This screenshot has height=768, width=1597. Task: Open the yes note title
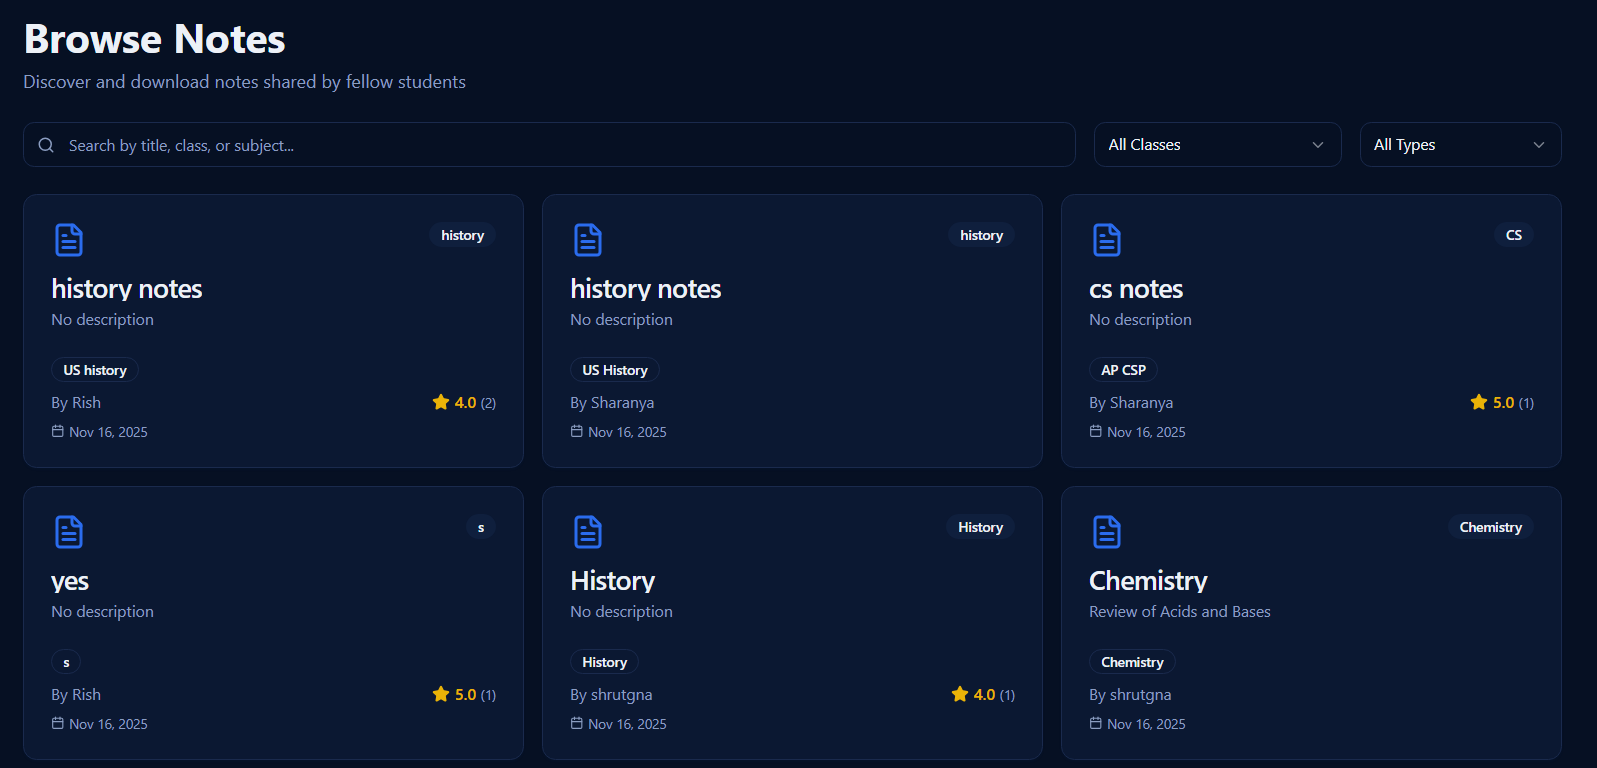coord(70,582)
